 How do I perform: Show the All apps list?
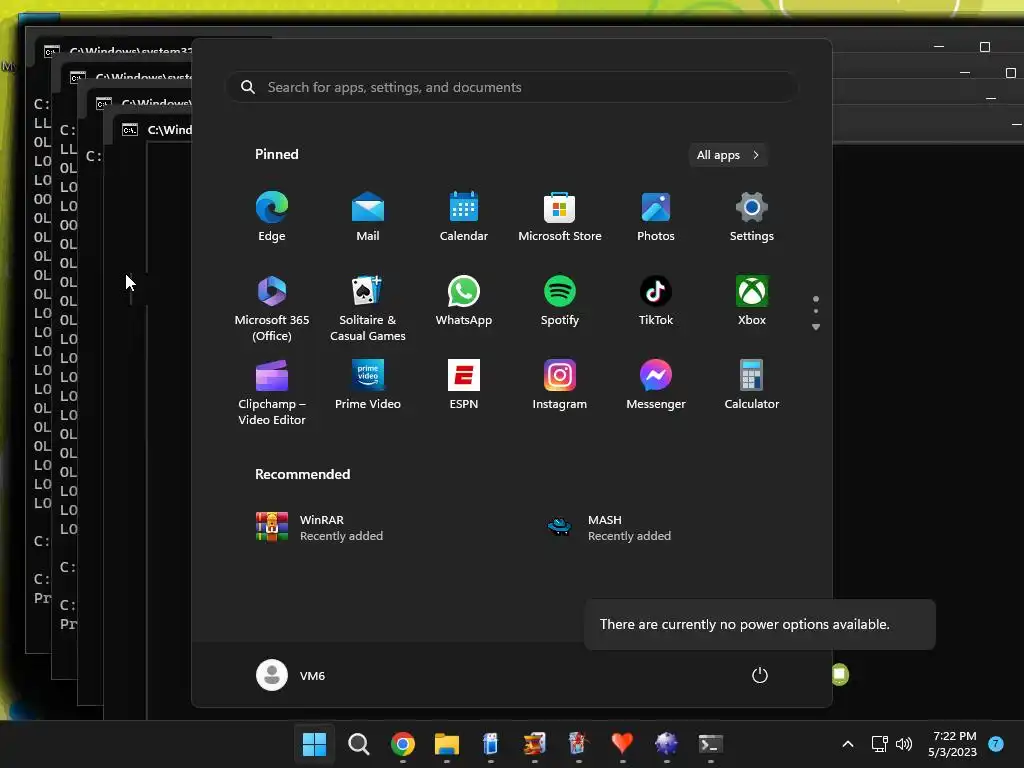coord(728,155)
